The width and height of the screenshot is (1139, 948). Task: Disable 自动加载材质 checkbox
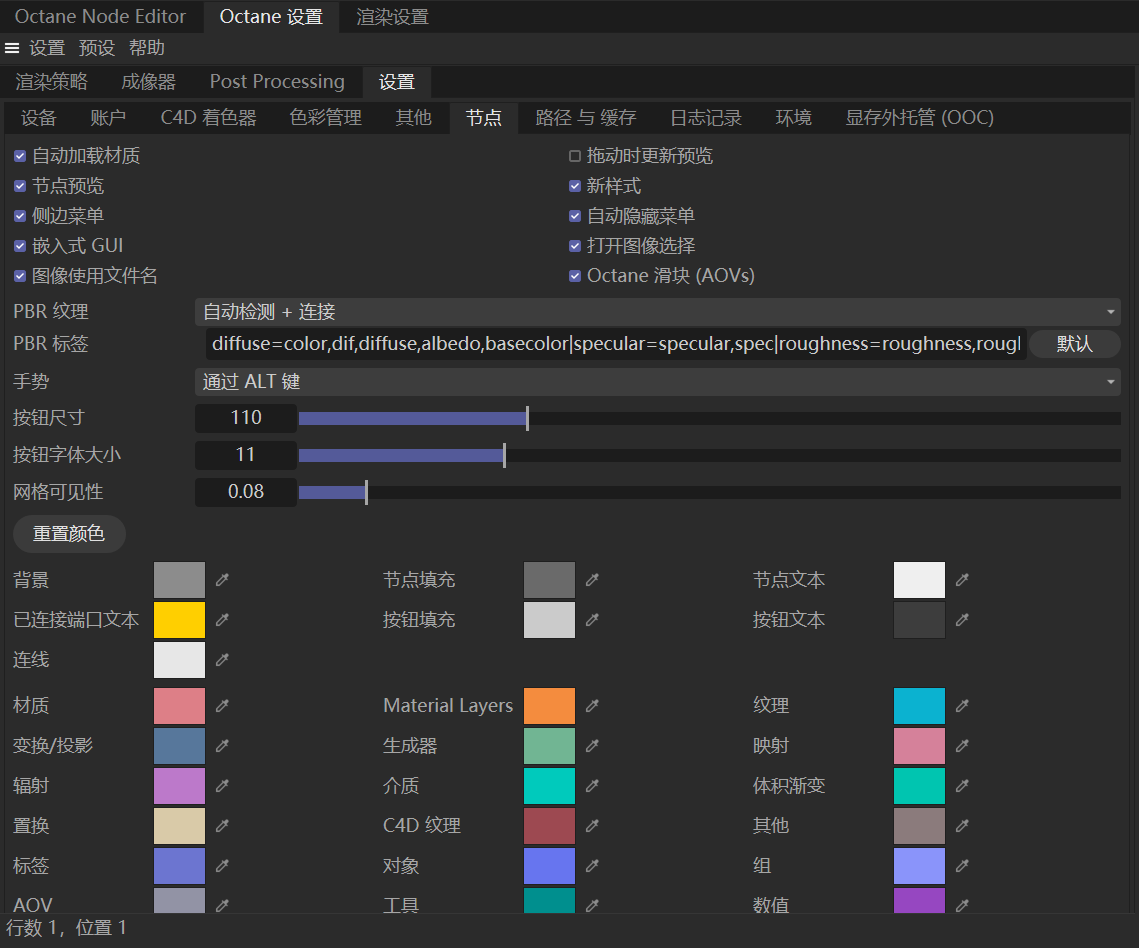20,156
